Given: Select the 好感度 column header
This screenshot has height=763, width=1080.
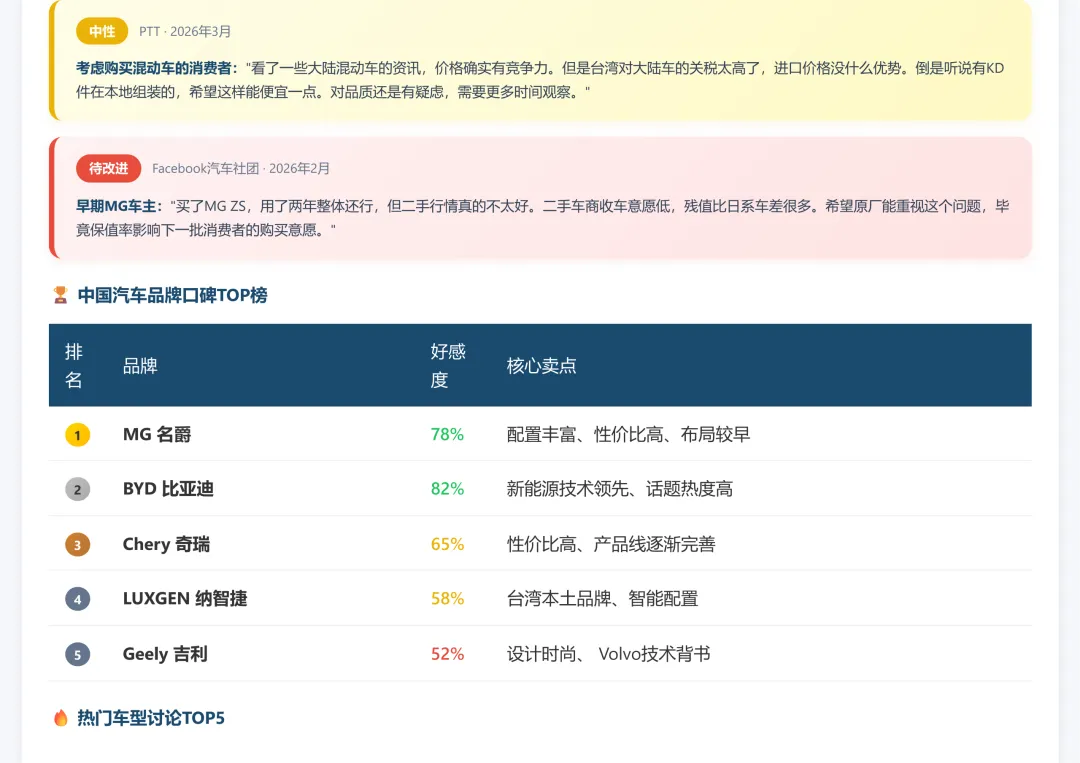Looking at the screenshot, I should pyautogui.click(x=442, y=365).
